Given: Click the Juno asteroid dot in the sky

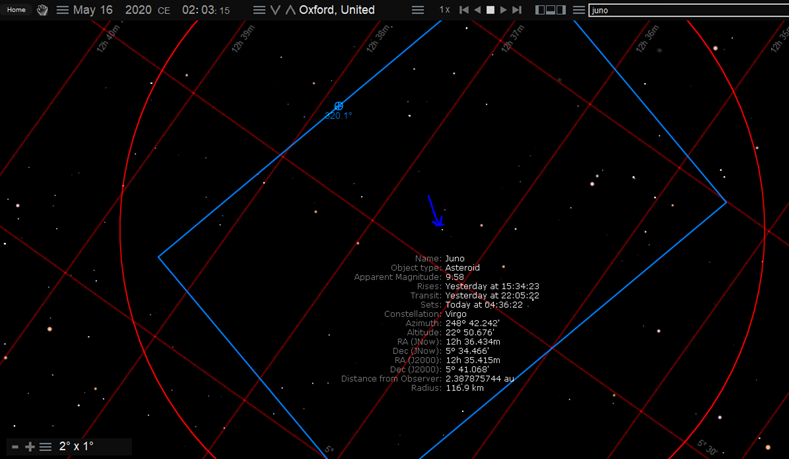Looking at the screenshot, I should point(442,230).
